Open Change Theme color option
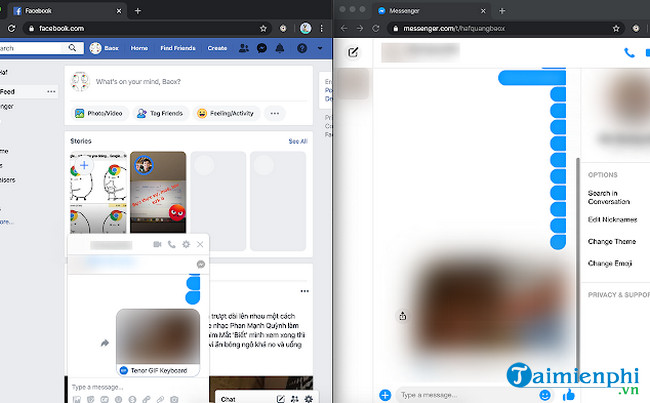The width and height of the screenshot is (650, 403). (x=612, y=241)
